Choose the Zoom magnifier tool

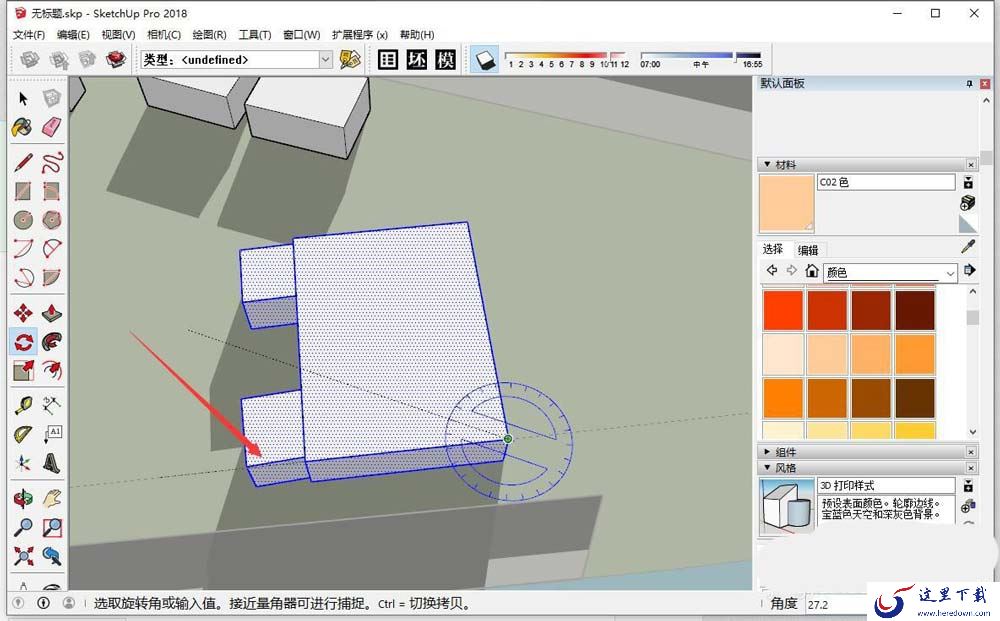pos(24,527)
